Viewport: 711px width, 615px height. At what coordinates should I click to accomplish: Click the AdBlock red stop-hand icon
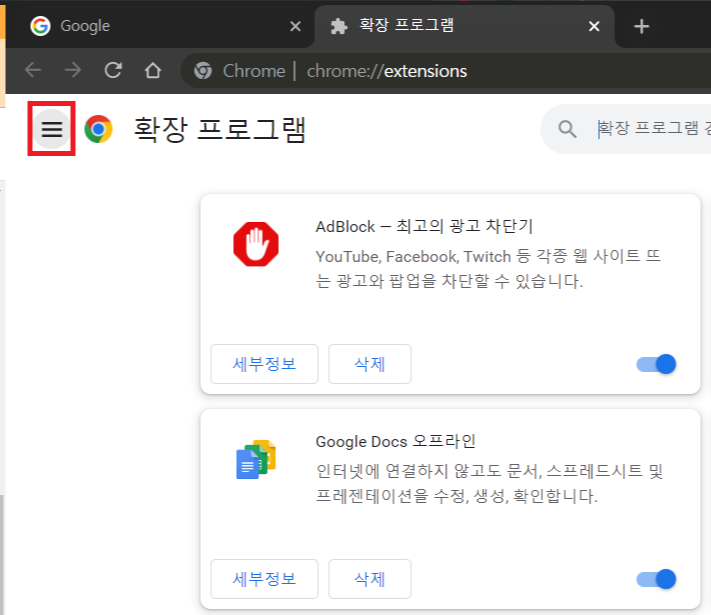[256, 244]
